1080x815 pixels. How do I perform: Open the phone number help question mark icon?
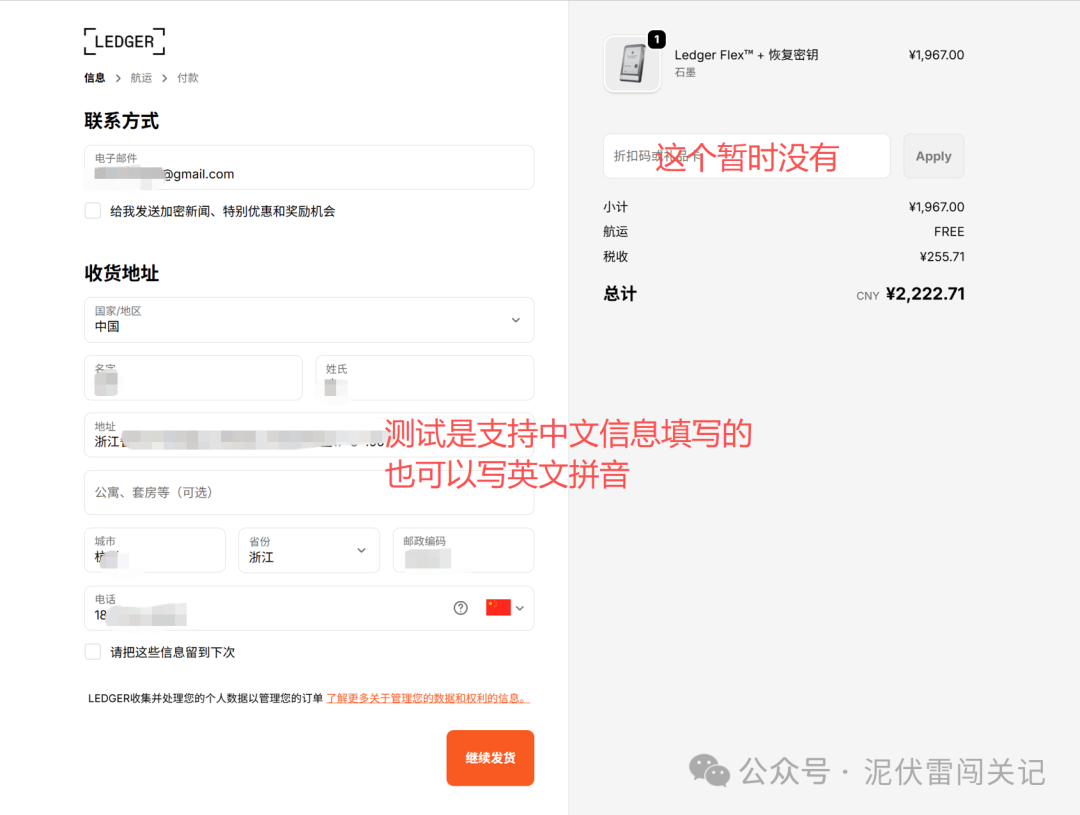pos(459,608)
